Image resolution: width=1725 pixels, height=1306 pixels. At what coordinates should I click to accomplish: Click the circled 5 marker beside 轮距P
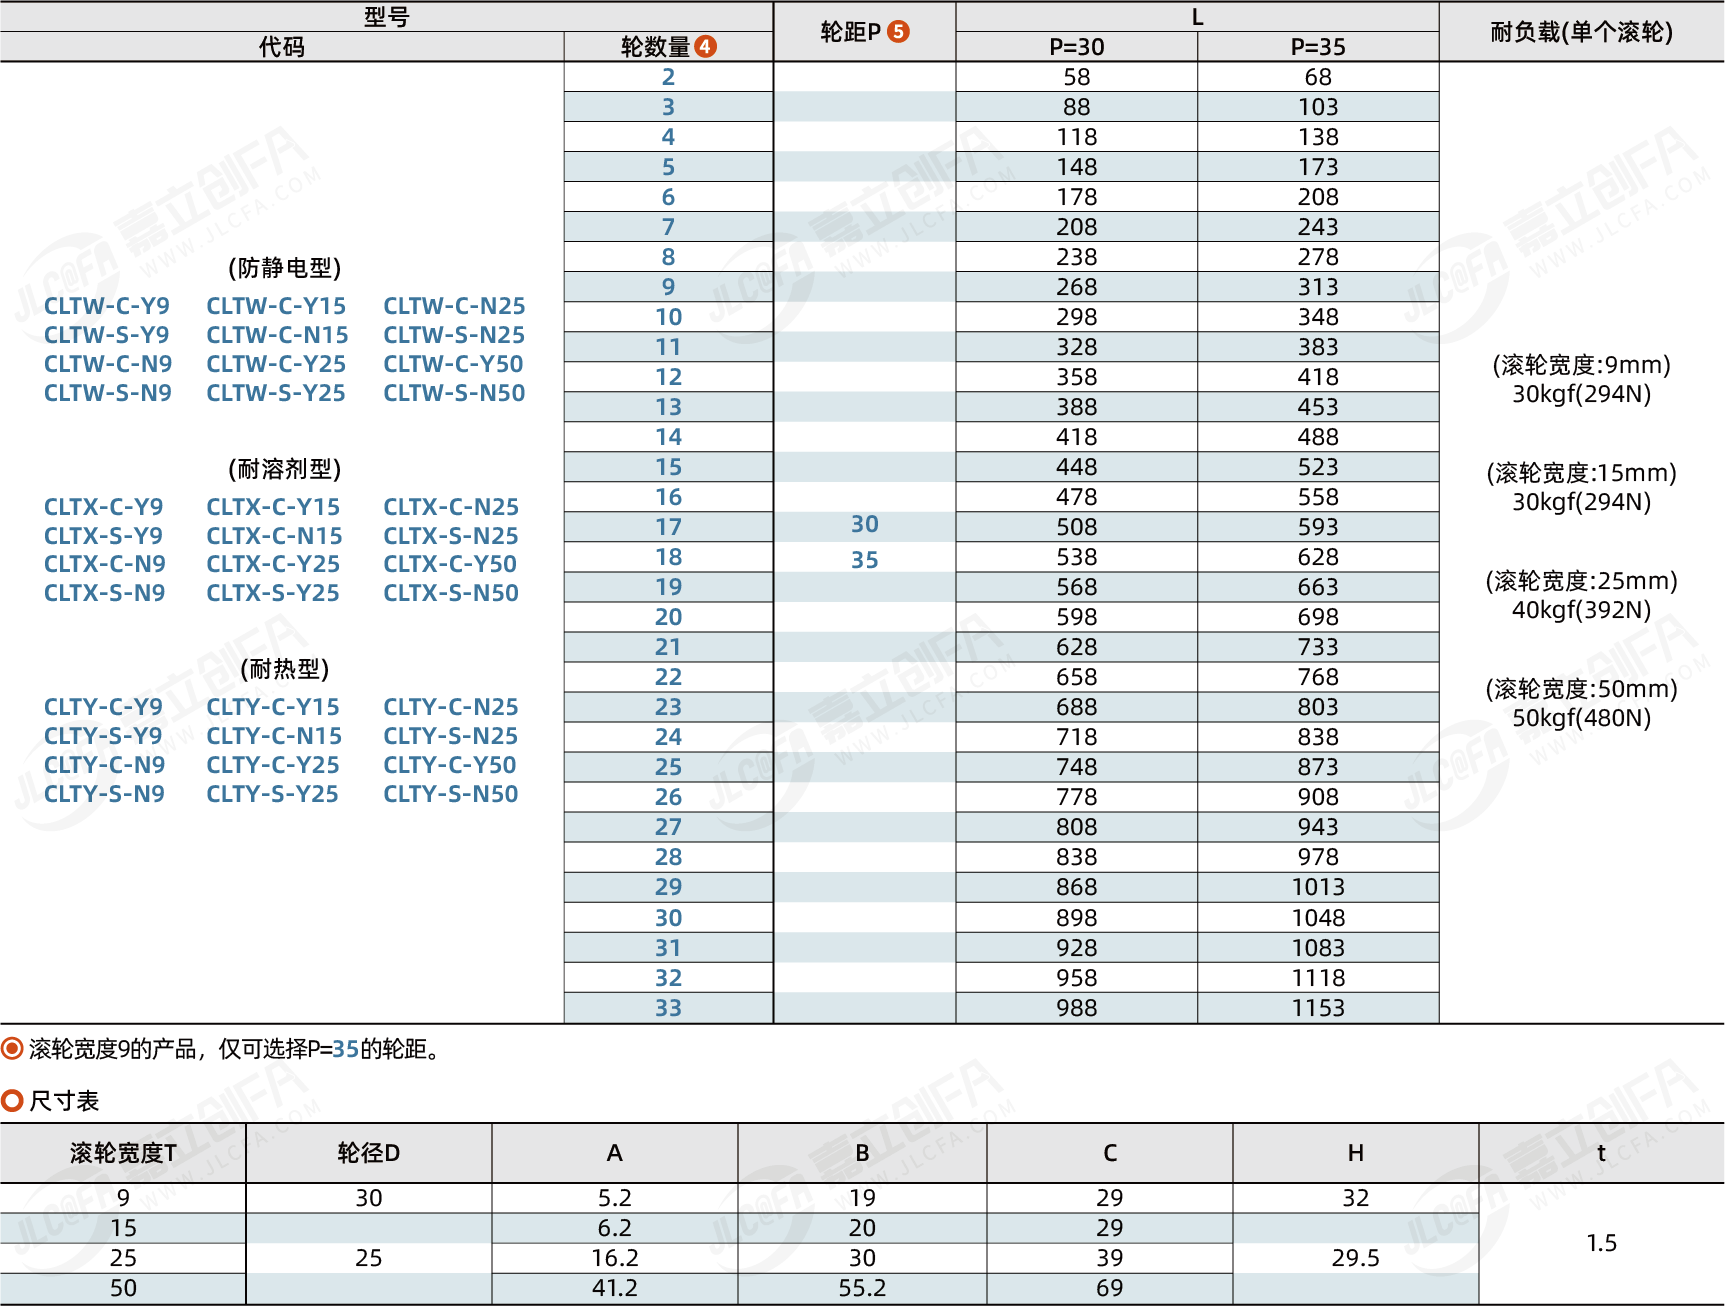899,31
